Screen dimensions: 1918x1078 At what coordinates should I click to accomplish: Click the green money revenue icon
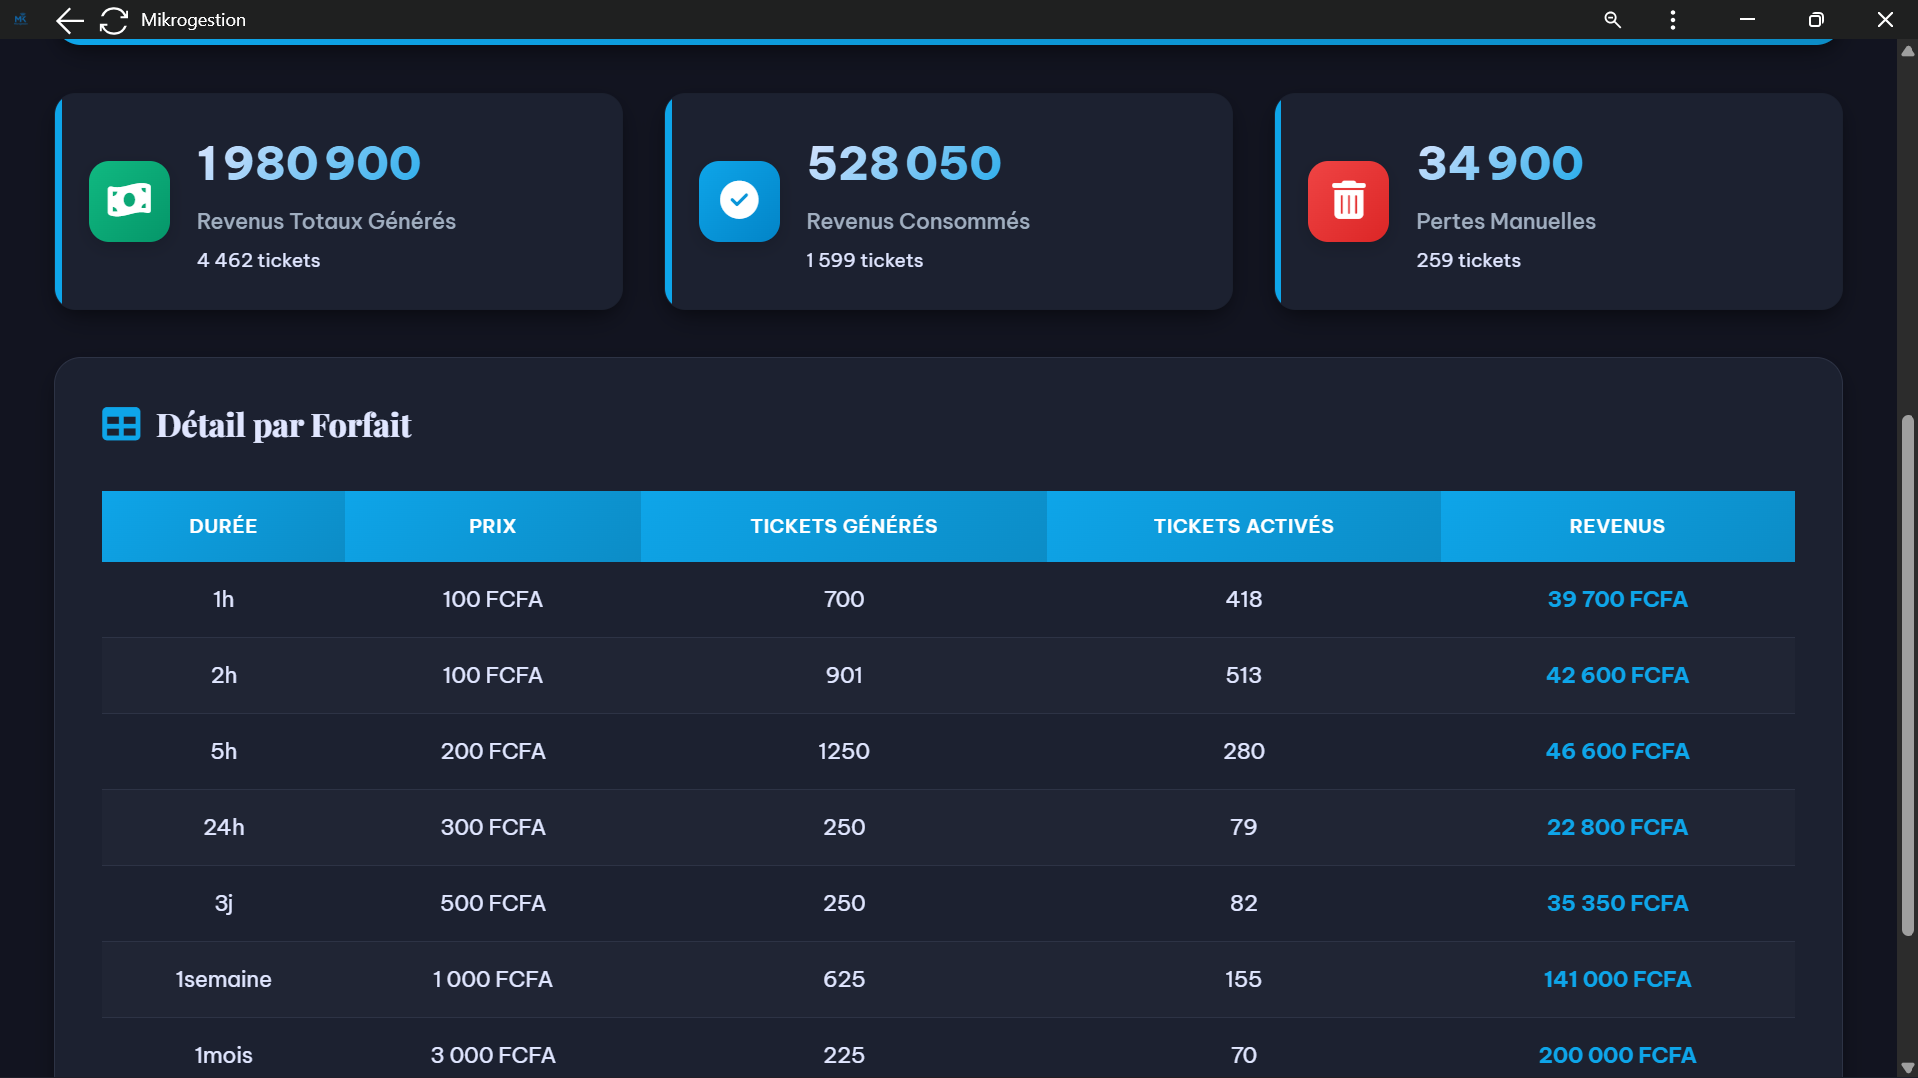click(129, 201)
